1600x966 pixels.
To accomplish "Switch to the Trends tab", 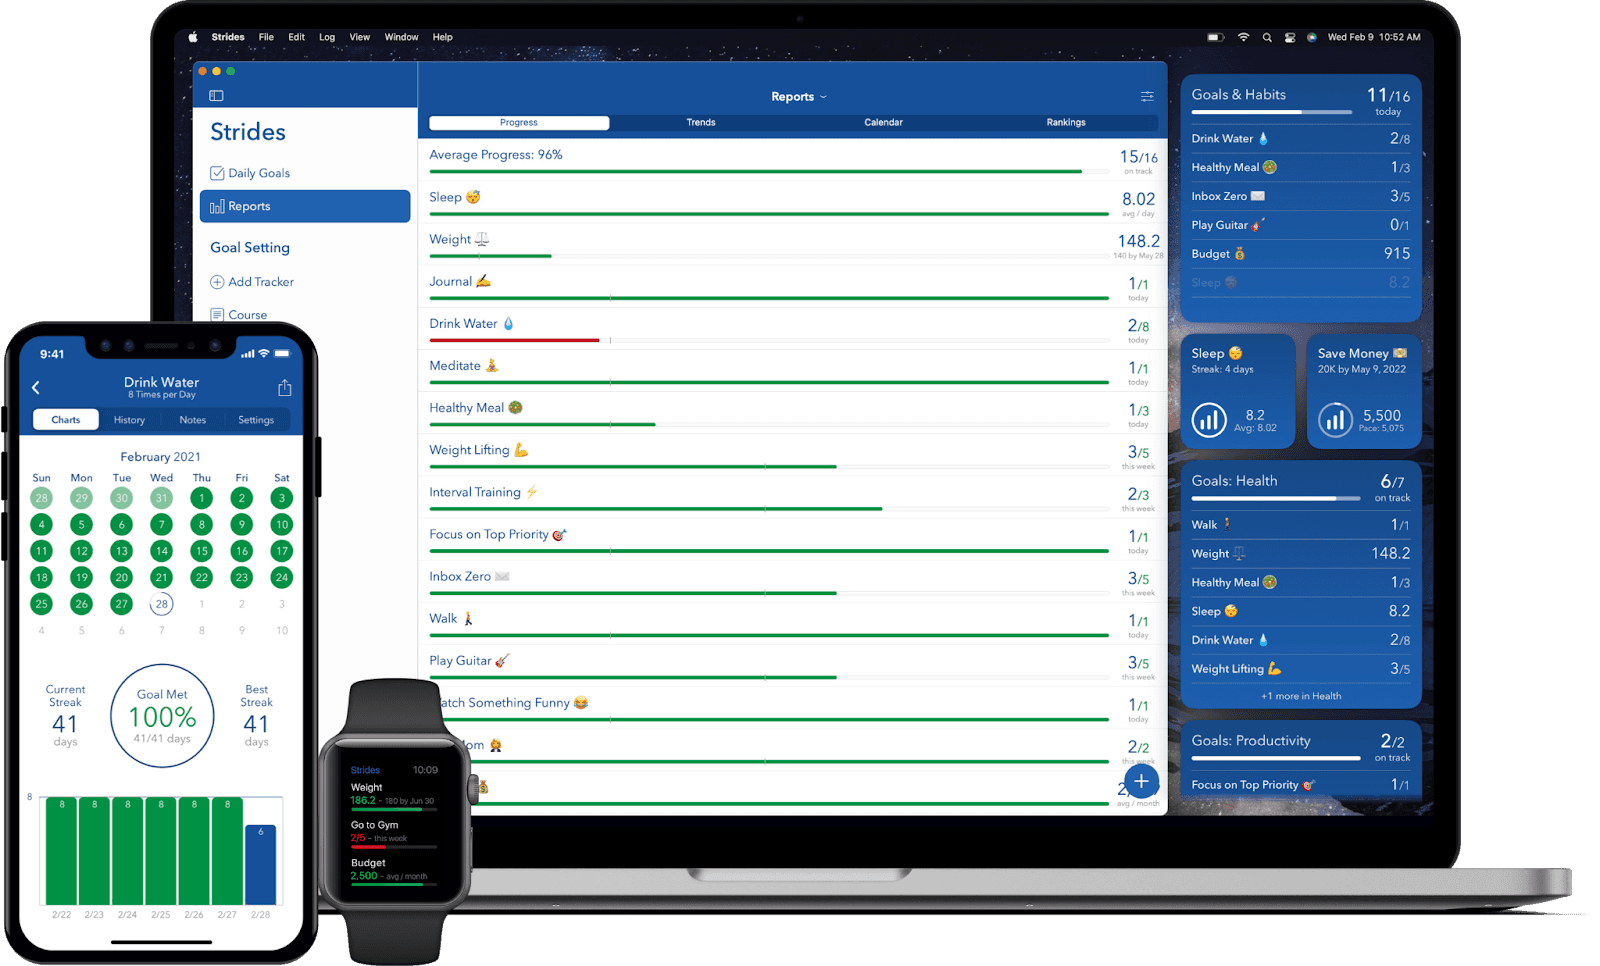I will click(701, 122).
